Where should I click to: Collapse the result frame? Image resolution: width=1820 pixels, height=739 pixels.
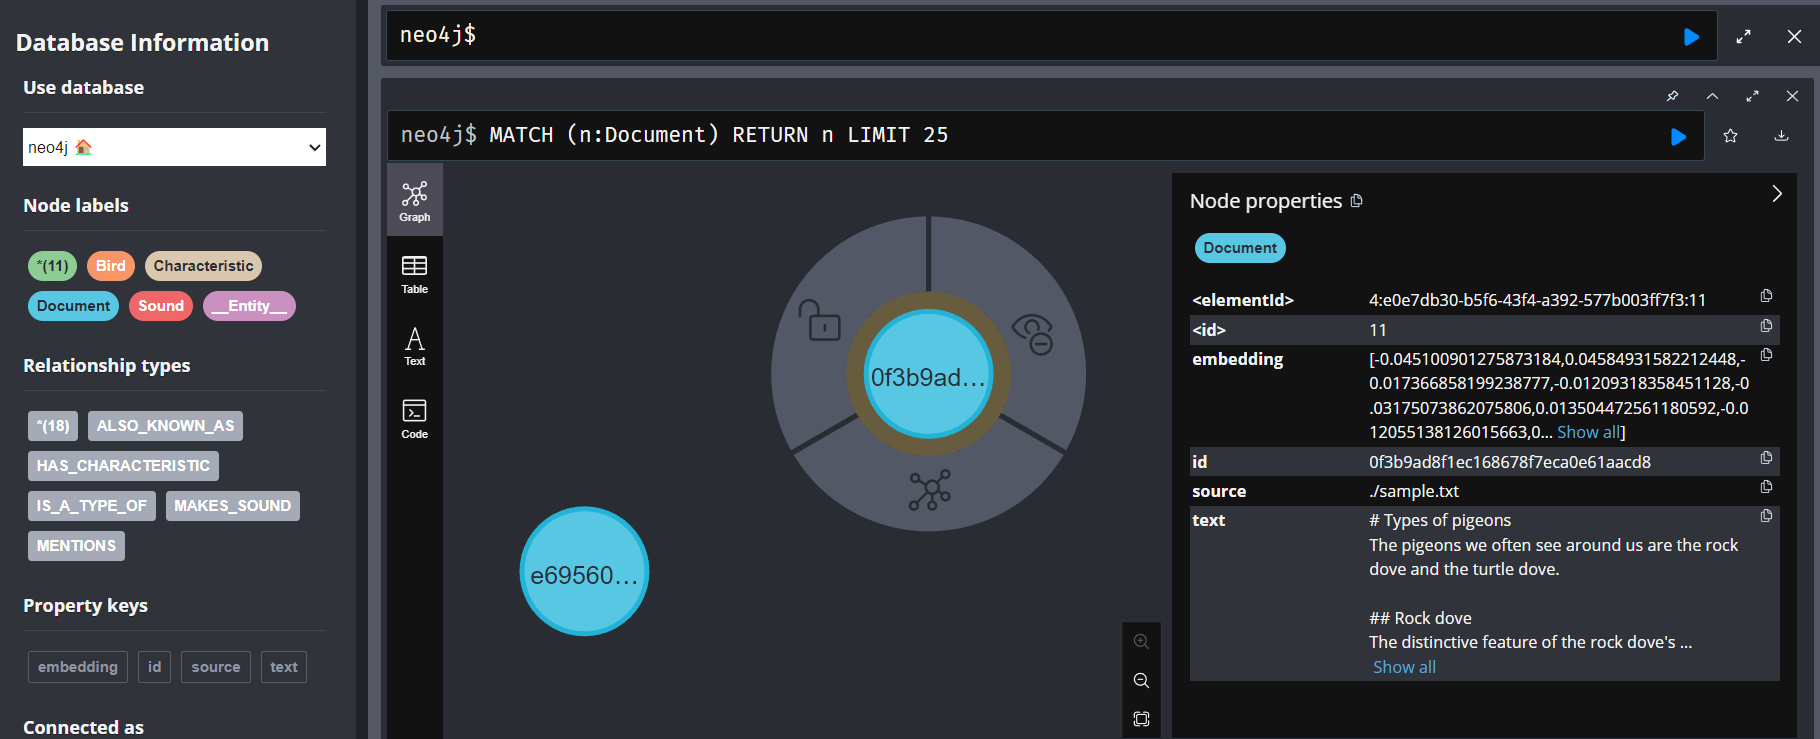(1712, 96)
